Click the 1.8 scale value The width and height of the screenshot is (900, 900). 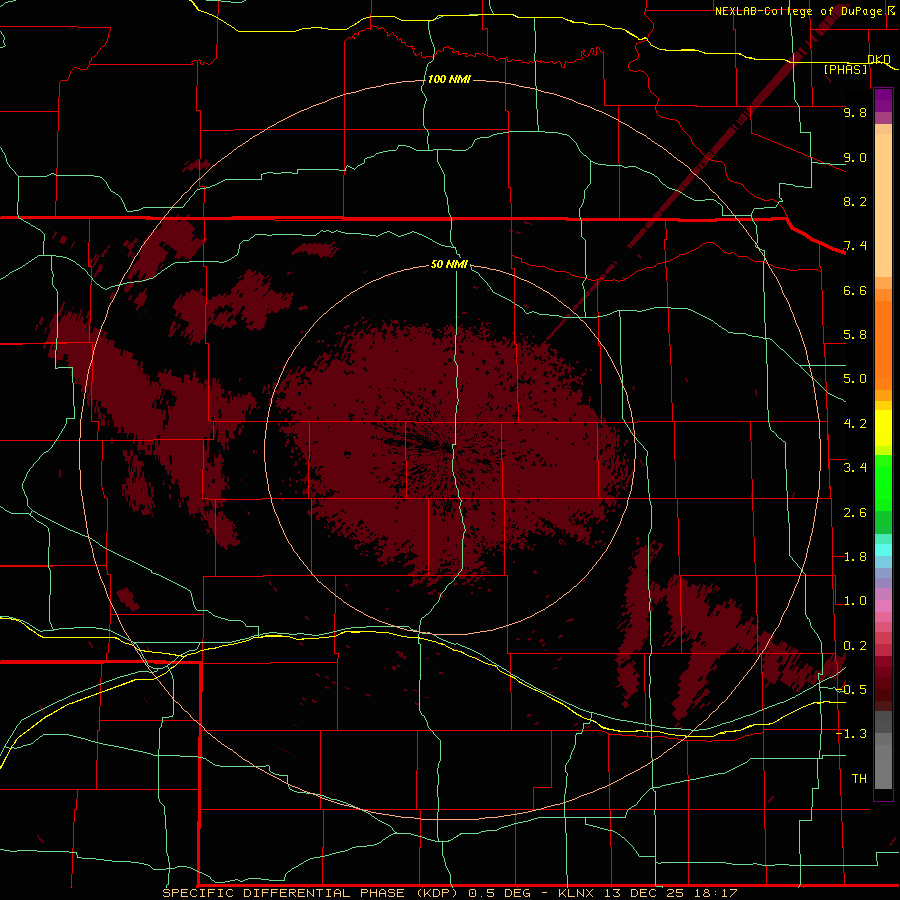click(855, 557)
